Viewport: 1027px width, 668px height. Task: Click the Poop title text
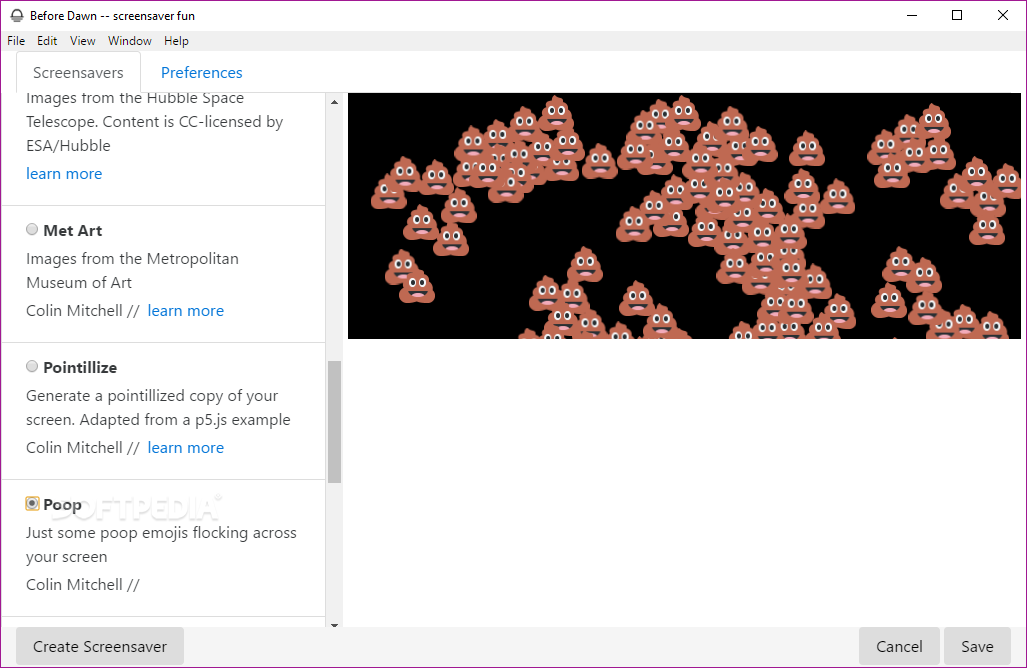click(62, 504)
